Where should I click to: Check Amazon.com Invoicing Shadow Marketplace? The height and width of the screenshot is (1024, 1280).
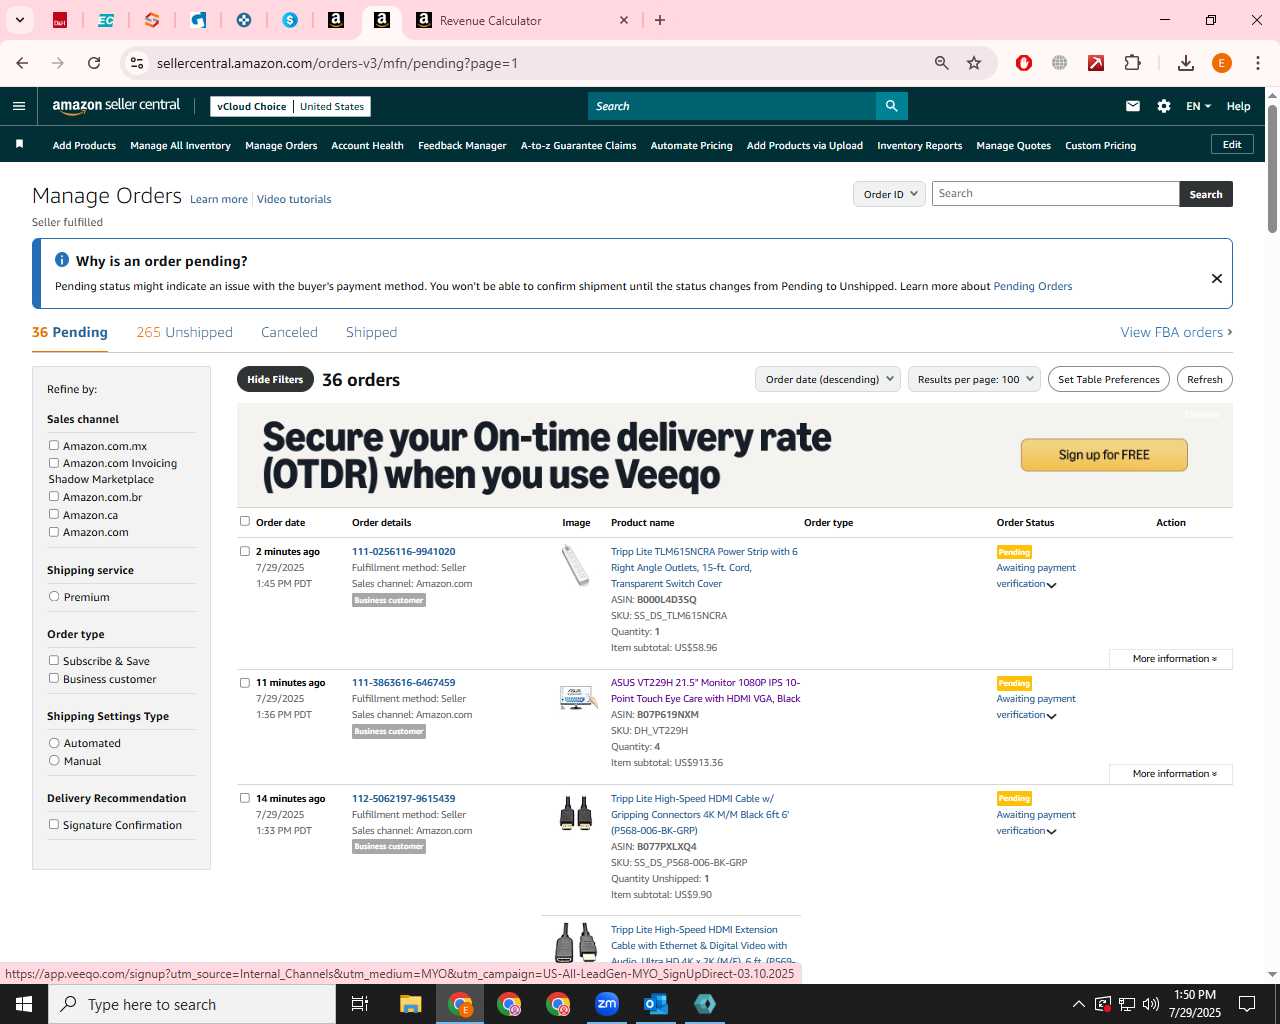[x=54, y=463]
